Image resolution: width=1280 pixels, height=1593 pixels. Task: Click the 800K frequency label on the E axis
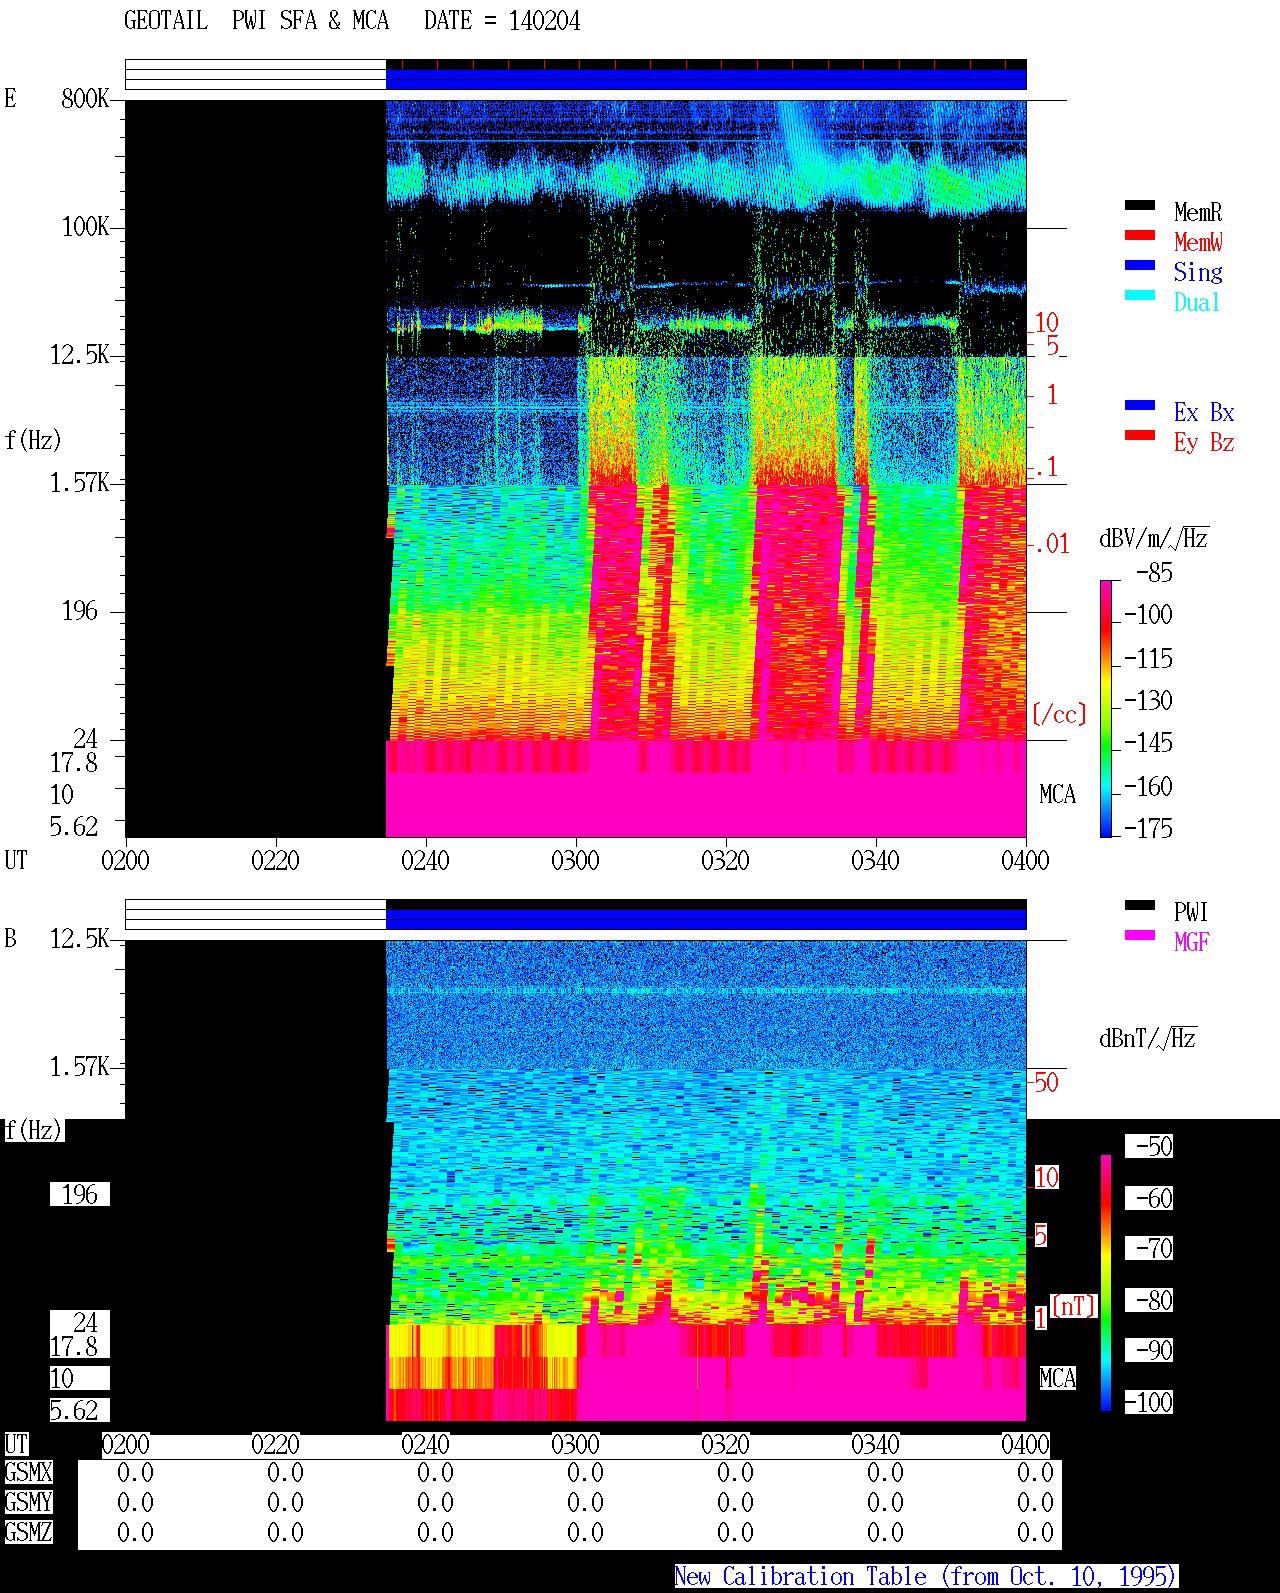click(x=85, y=99)
